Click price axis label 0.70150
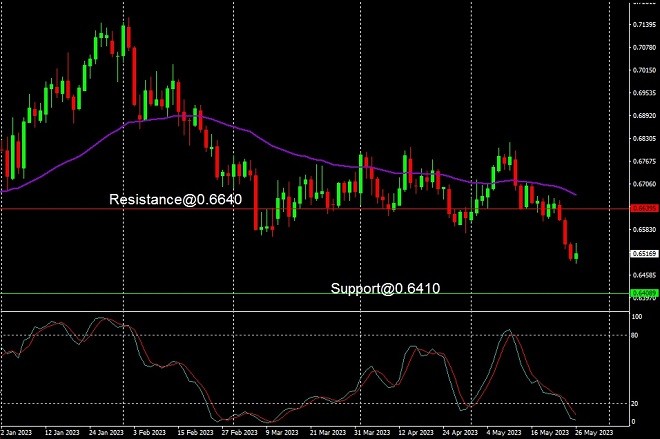 (x=644, y=70)
